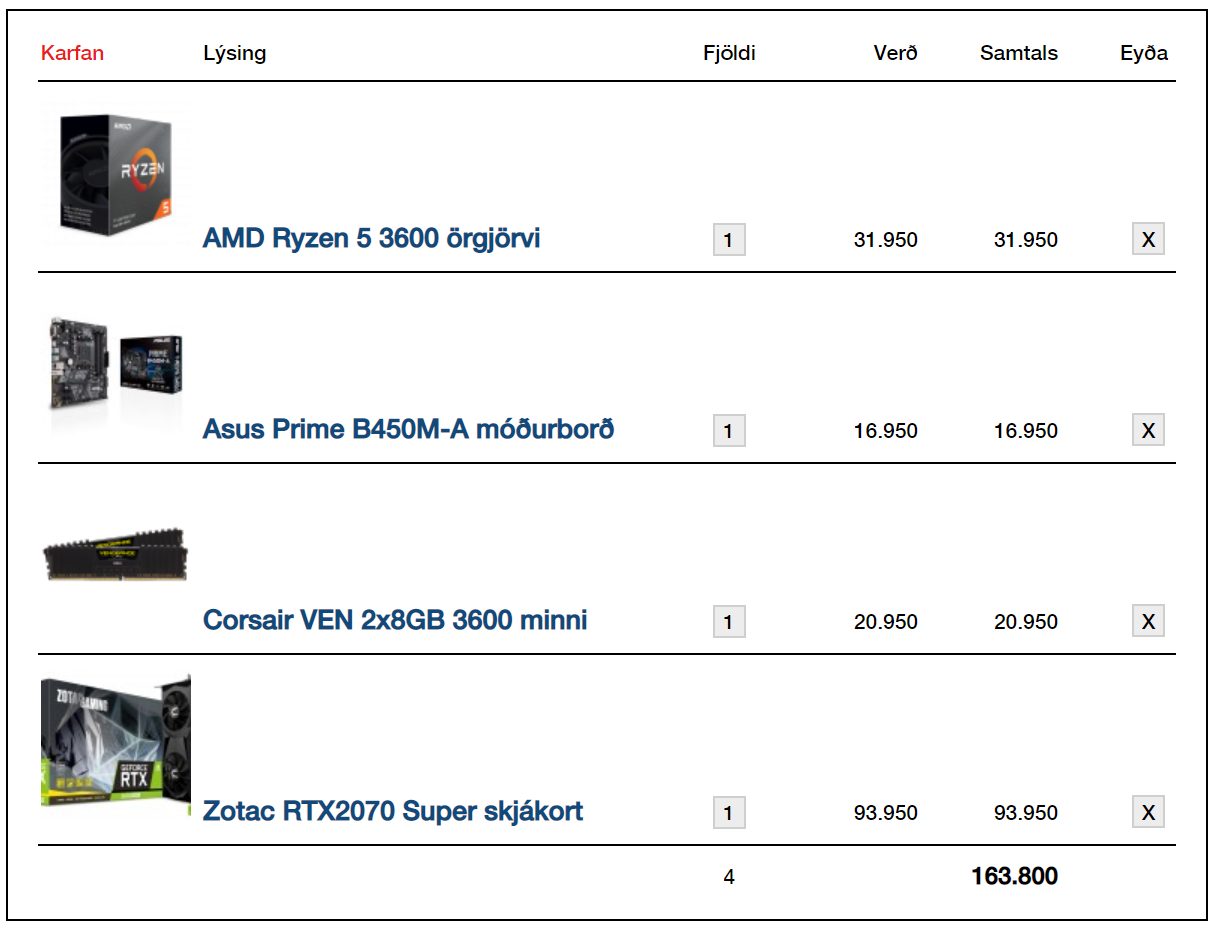Open Asus Prime B450M-A móðurborð link
This screenshot has height=927, width=1215.
coord(408,429)
